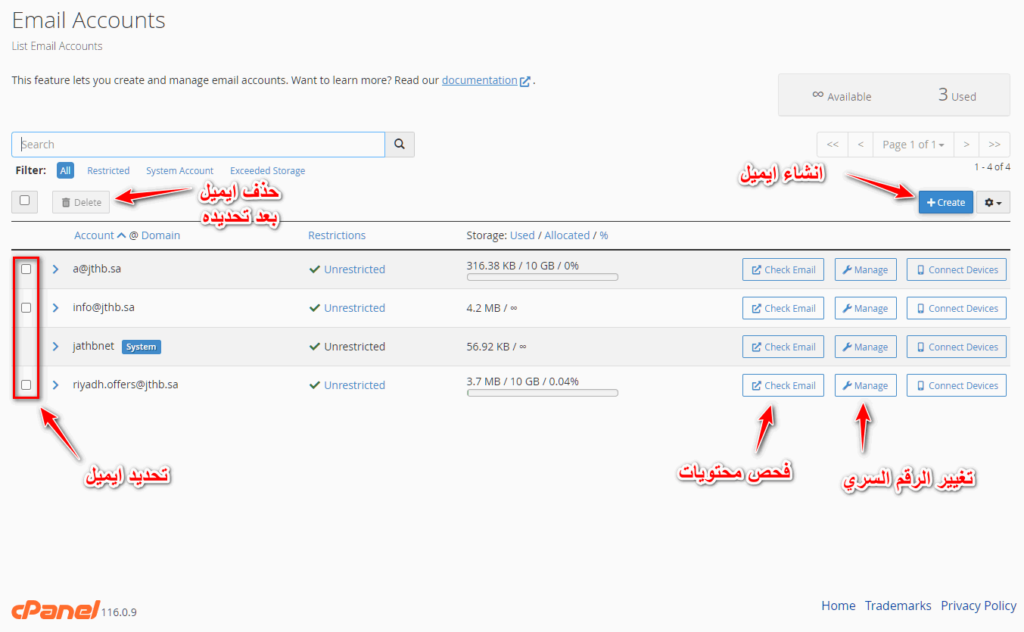Toggle the select-all accounts checkbox
Image resolution: width=1024 pixels, height=632 pixels.
25,201
